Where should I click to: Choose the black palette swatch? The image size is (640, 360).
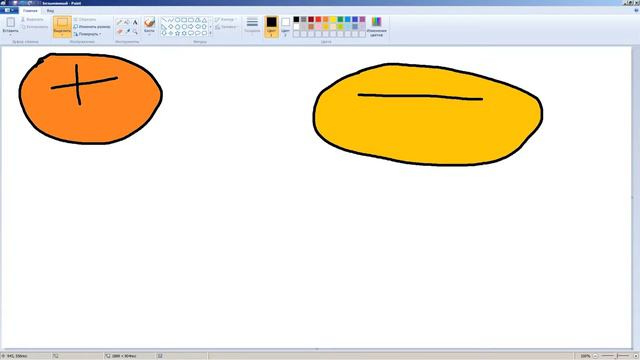coord(296,19)
